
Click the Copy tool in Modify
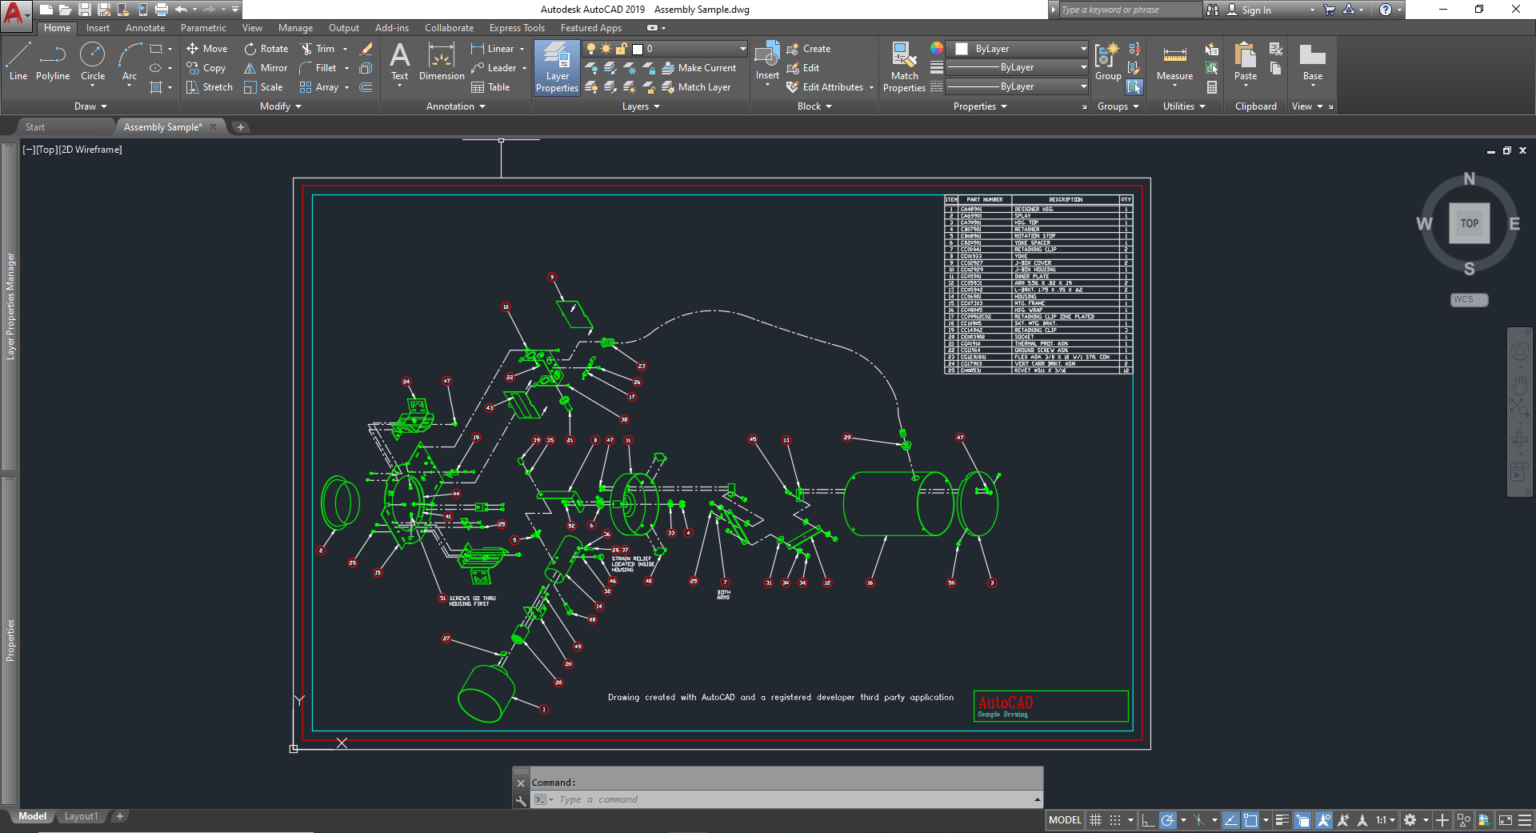[x=206, y=68]
